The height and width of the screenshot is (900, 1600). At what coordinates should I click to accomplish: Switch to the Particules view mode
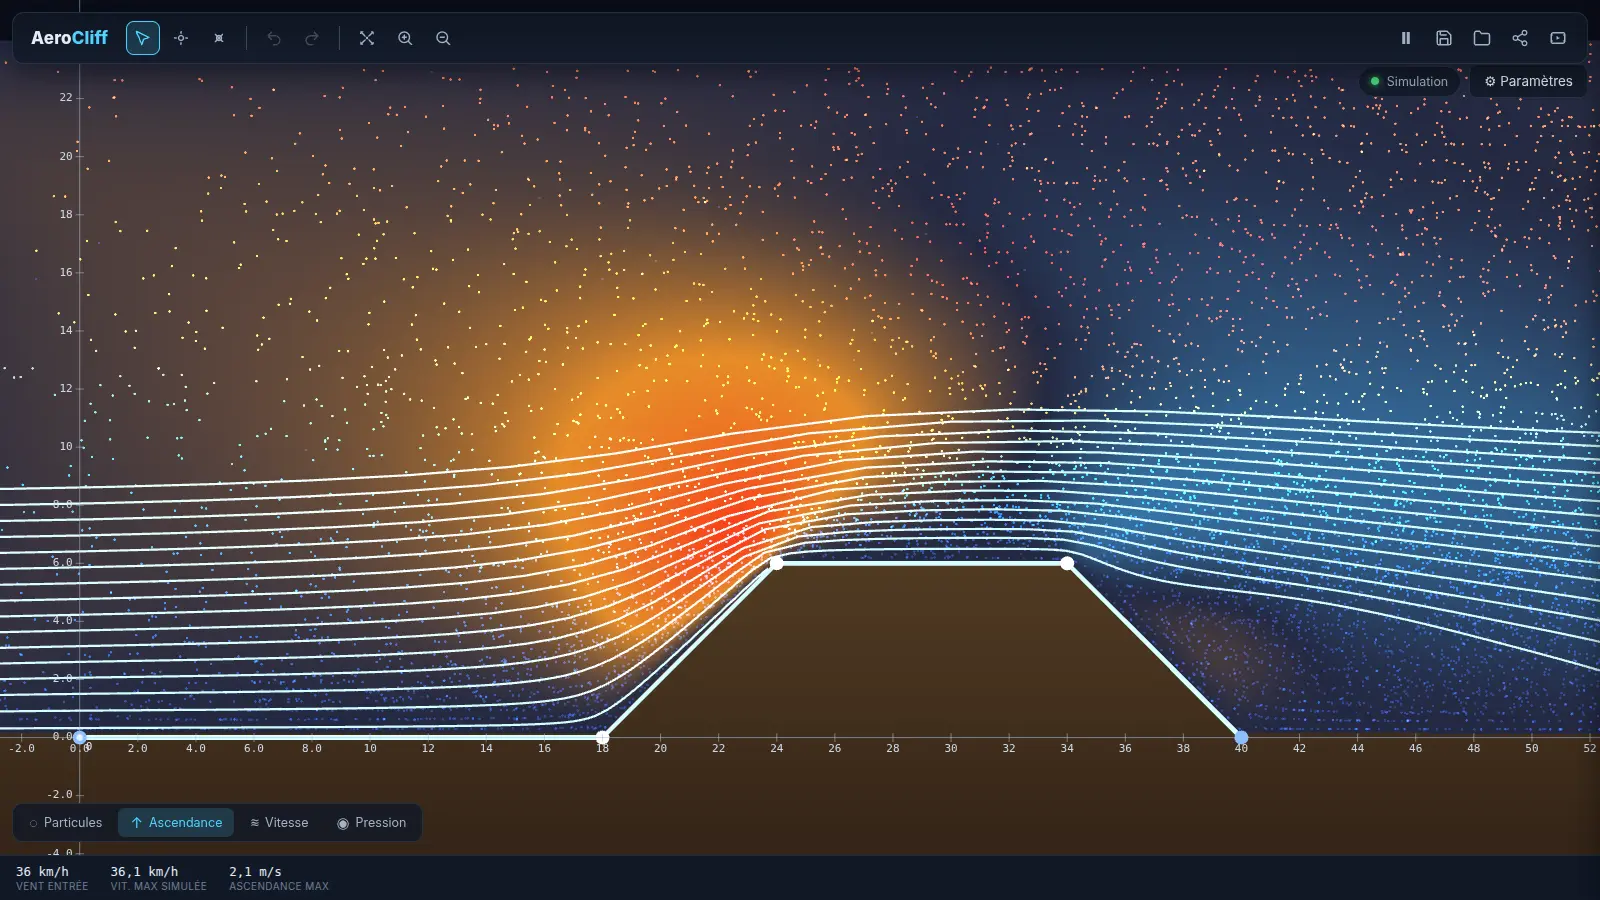pyautogui.click(x=66, y=822)
